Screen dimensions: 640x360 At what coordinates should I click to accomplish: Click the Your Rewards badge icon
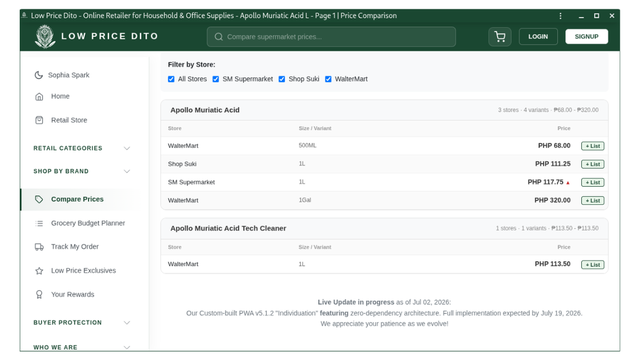click(39, 294)
